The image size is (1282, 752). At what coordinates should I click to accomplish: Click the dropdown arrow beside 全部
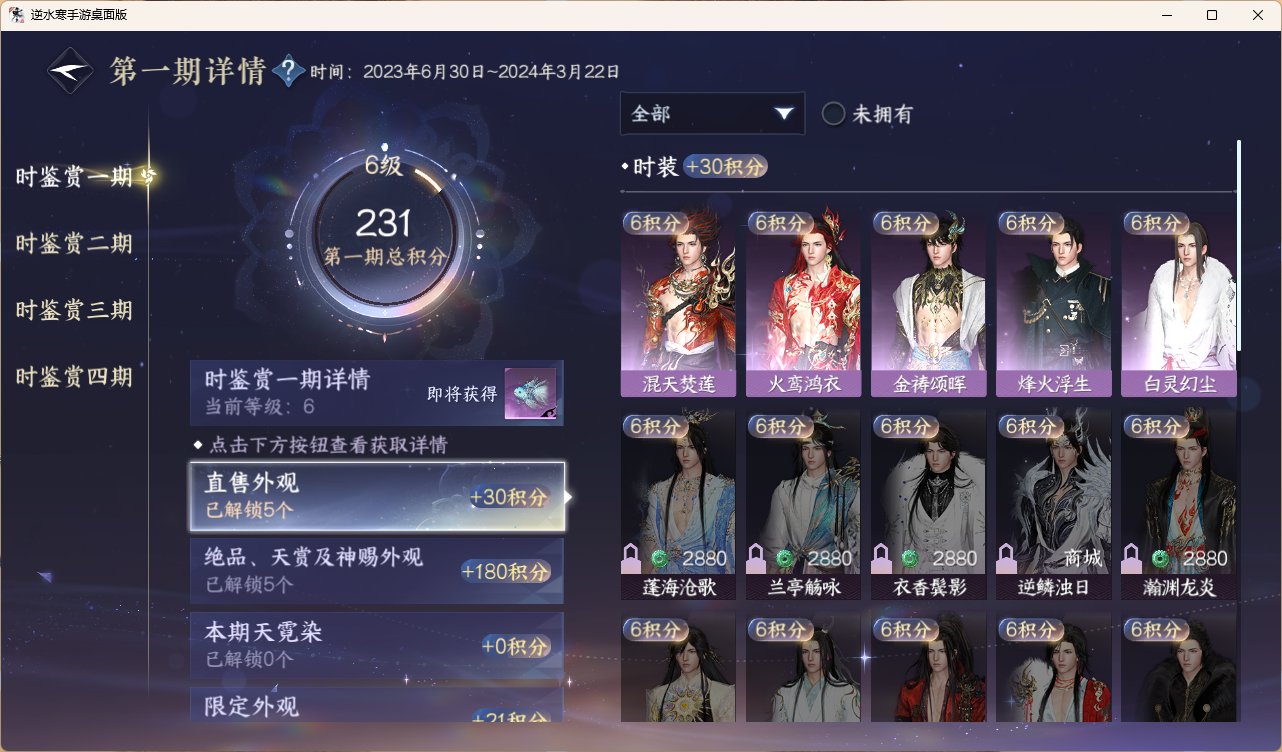coord(784,113)
